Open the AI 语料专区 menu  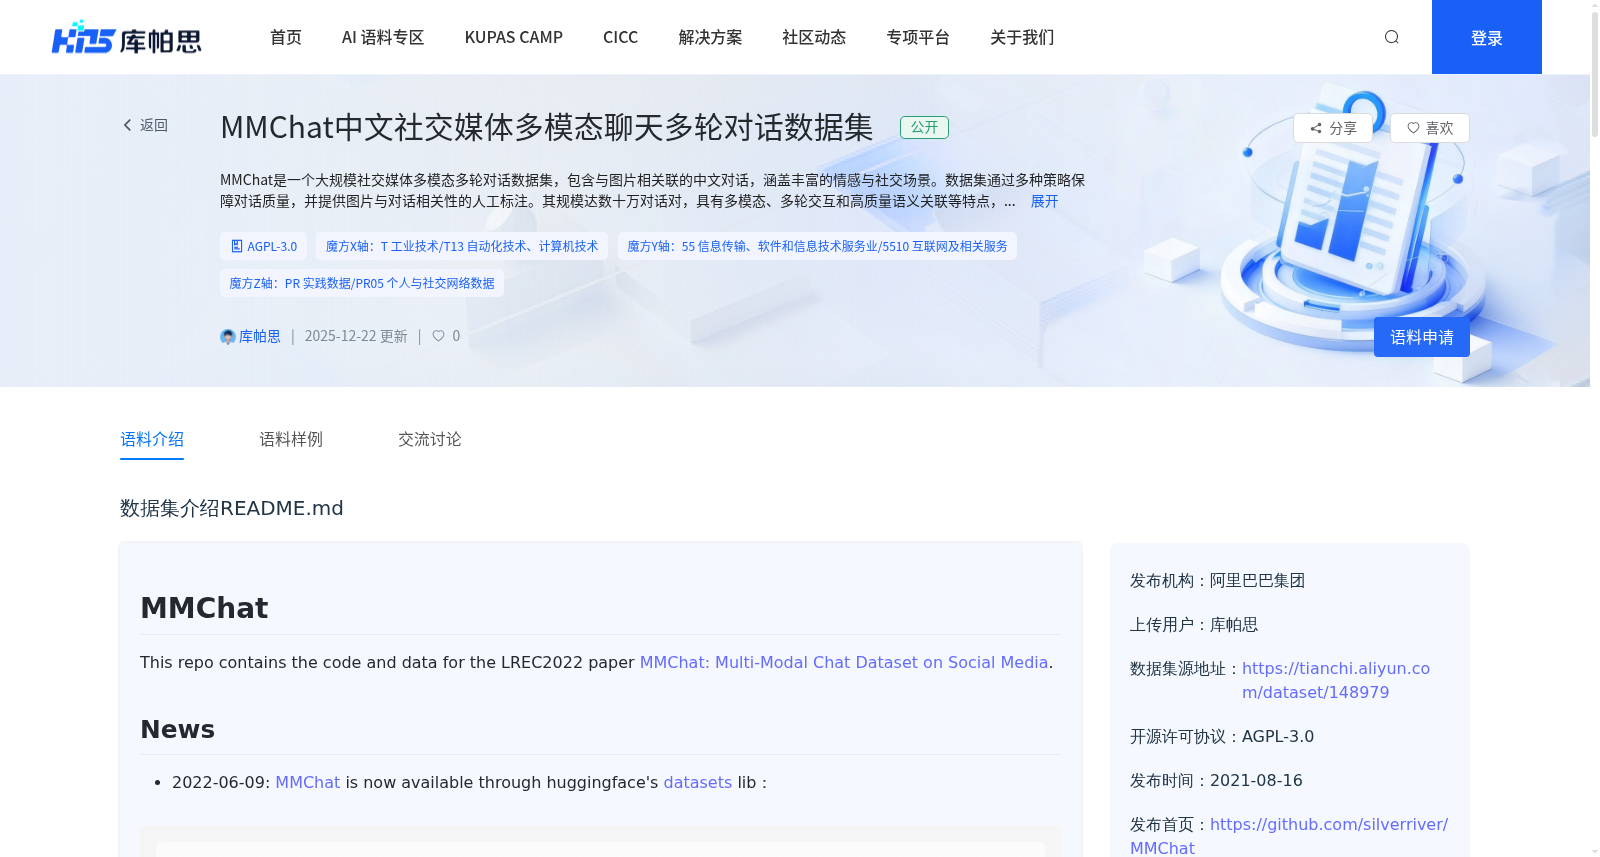[x=383, y=37]
